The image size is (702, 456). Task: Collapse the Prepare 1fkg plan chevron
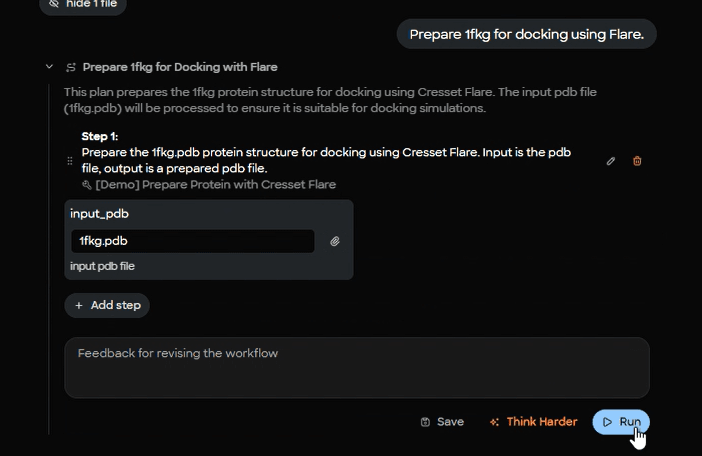pyautogui.click(x=49, y=67)
